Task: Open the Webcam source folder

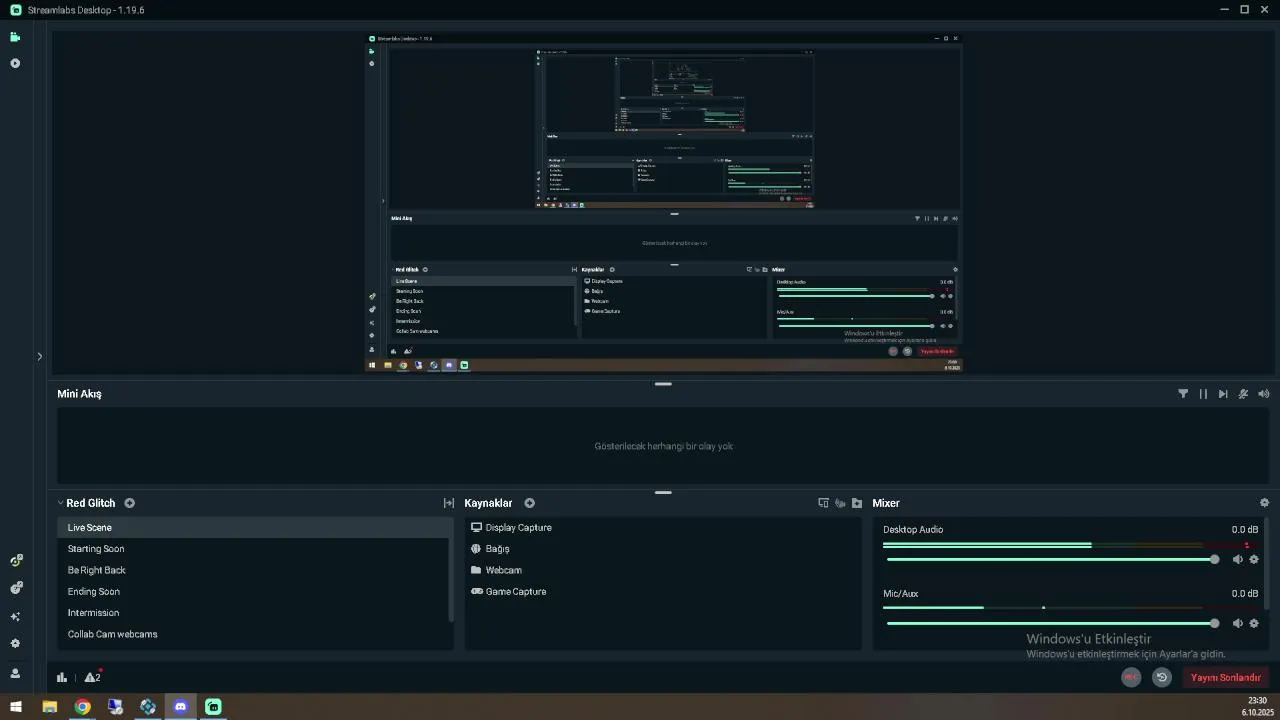Action: coord(663,570)
